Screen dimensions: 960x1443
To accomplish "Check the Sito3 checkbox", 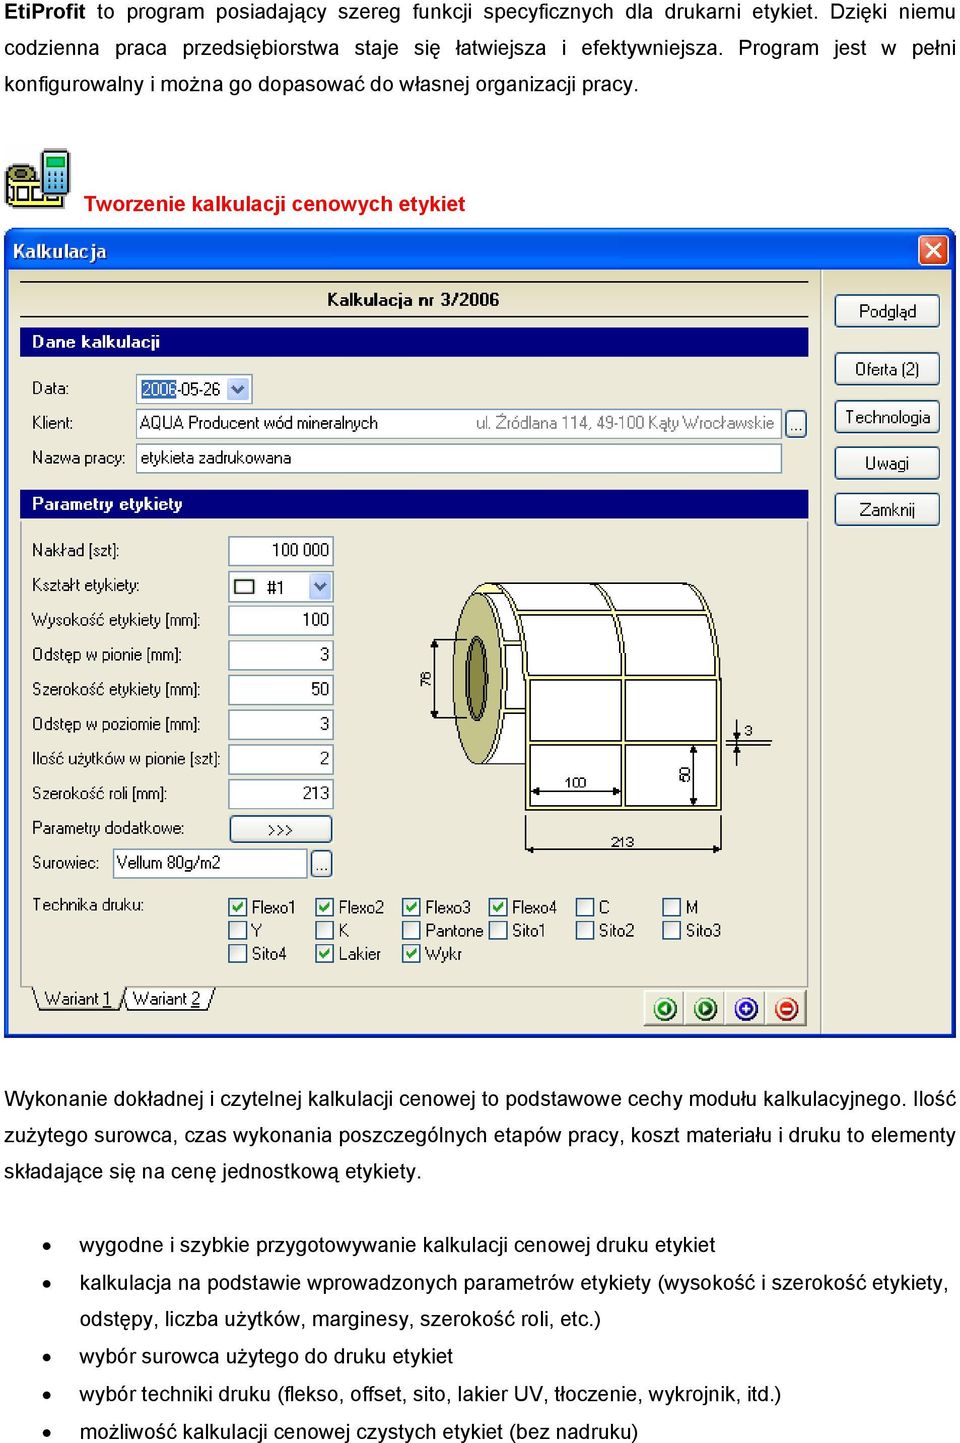I will [x=672, y=930].
